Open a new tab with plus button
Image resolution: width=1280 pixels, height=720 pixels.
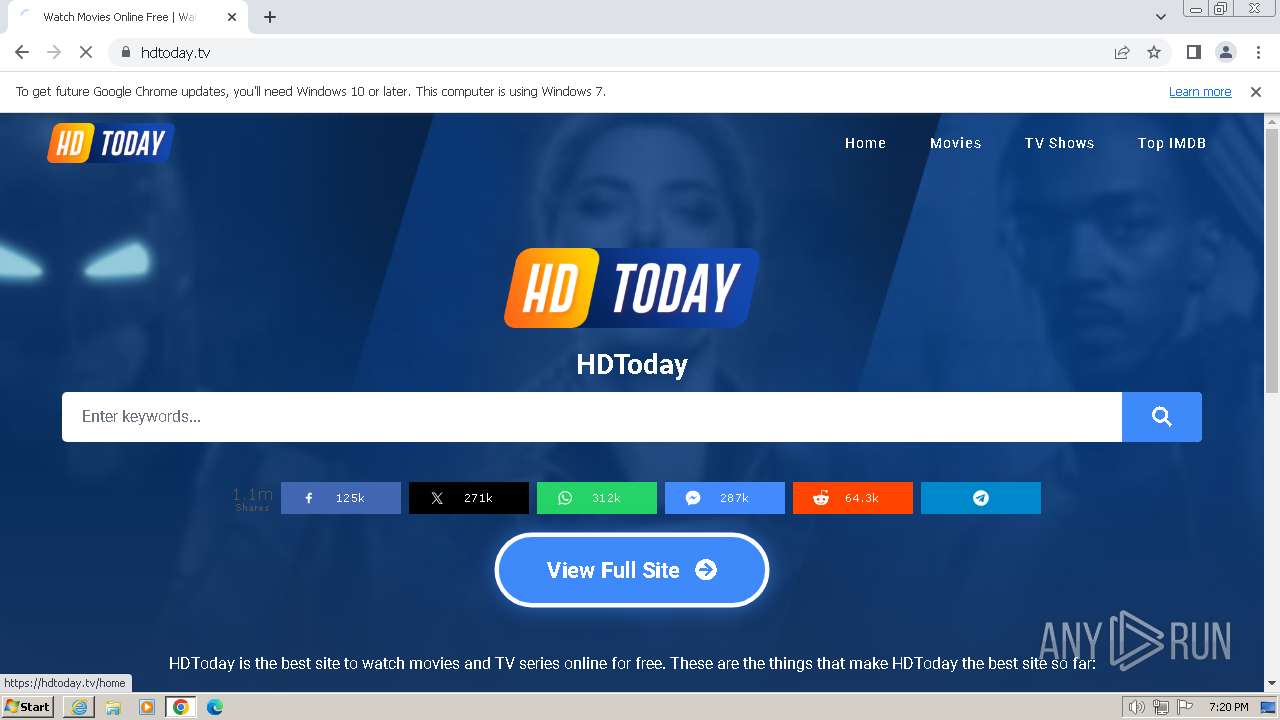(270, 17)
